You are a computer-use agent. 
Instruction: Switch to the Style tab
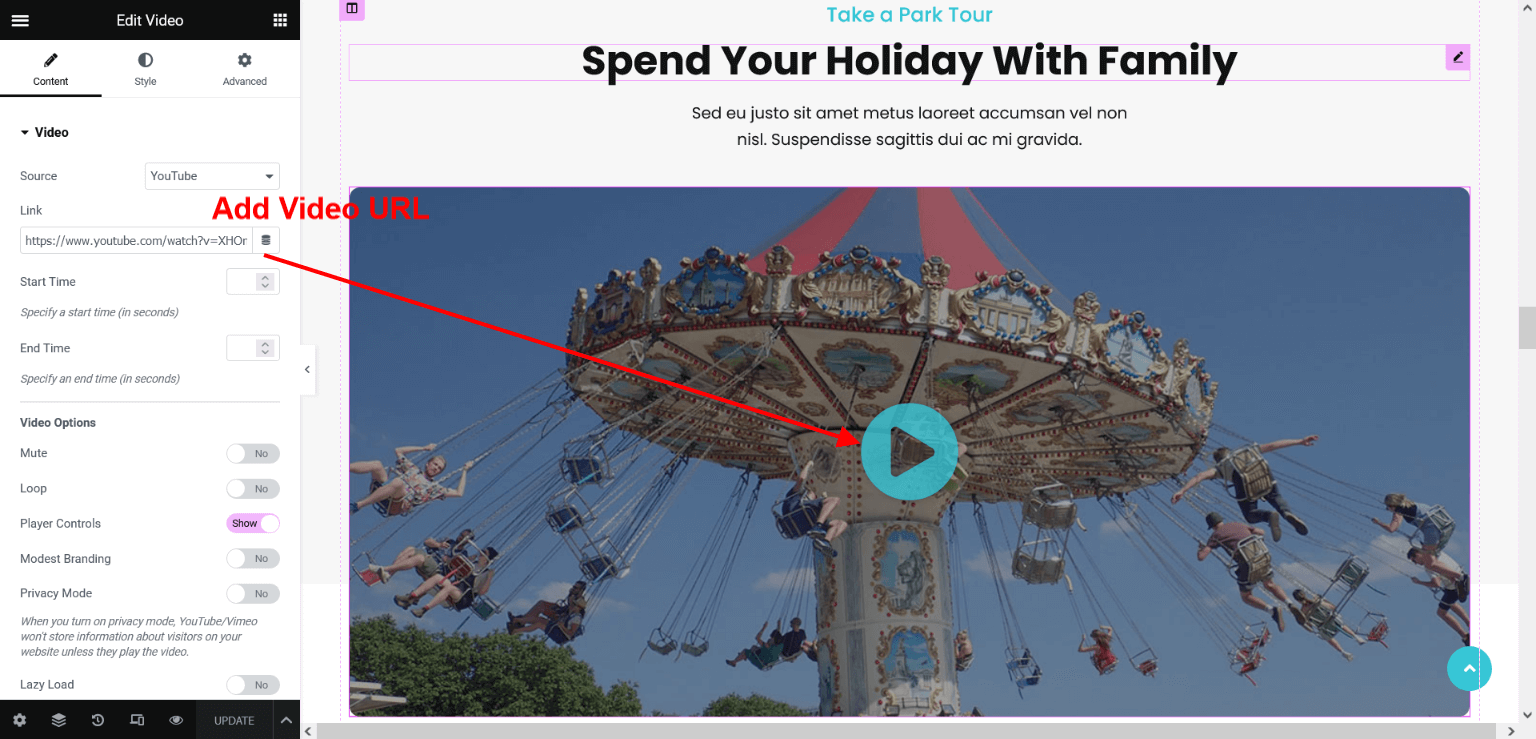click(145, 69)
